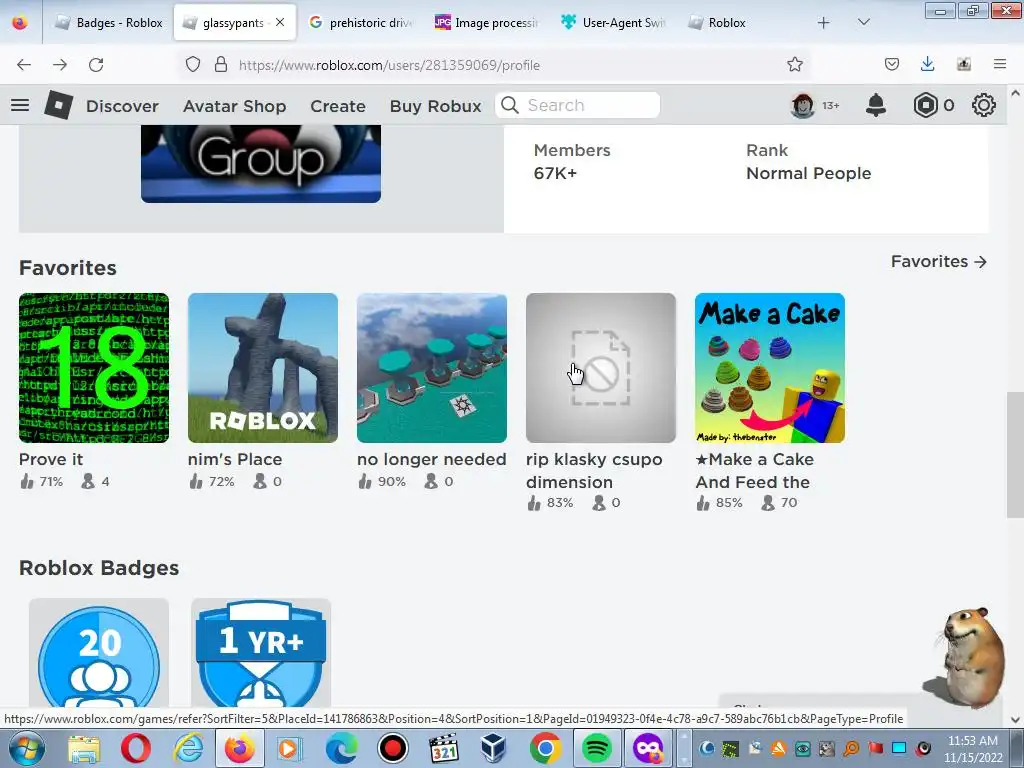The height and width of the screenshot is (768, 1024).
Task: Open the Prove it game thumbnail
Action: click(x=94, y=368)
